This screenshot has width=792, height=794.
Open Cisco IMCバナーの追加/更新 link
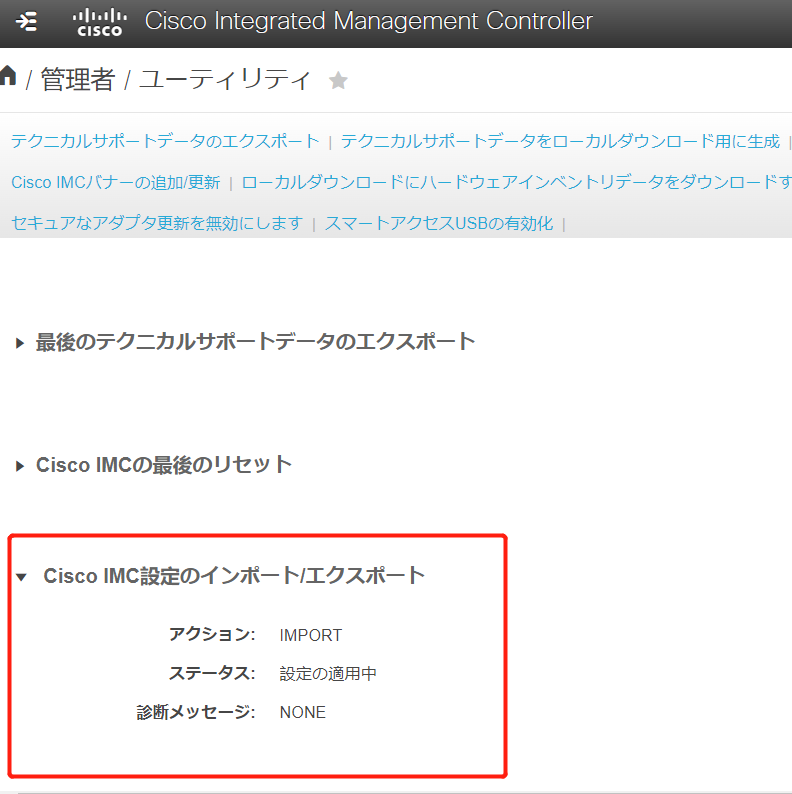point(115,182)
